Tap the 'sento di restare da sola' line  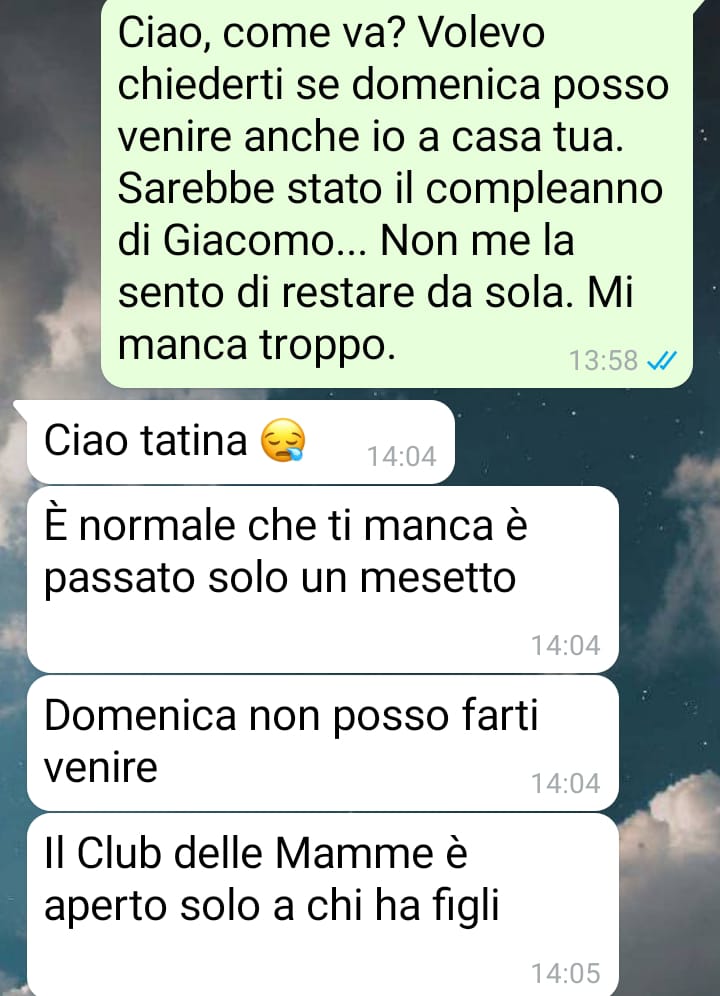tap(341, 293)
